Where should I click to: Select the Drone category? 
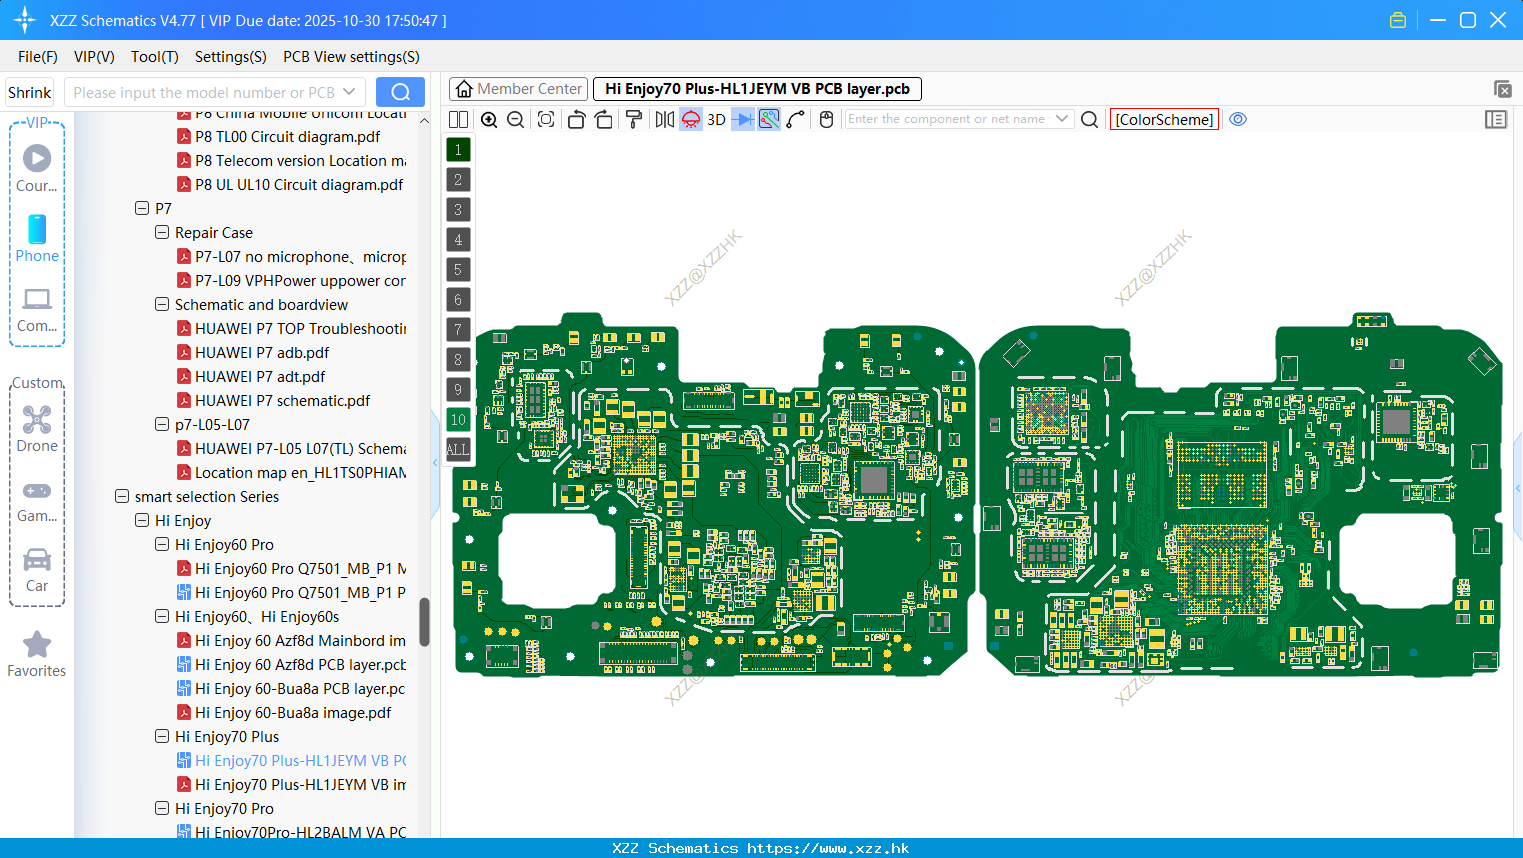tap(37, 428)
